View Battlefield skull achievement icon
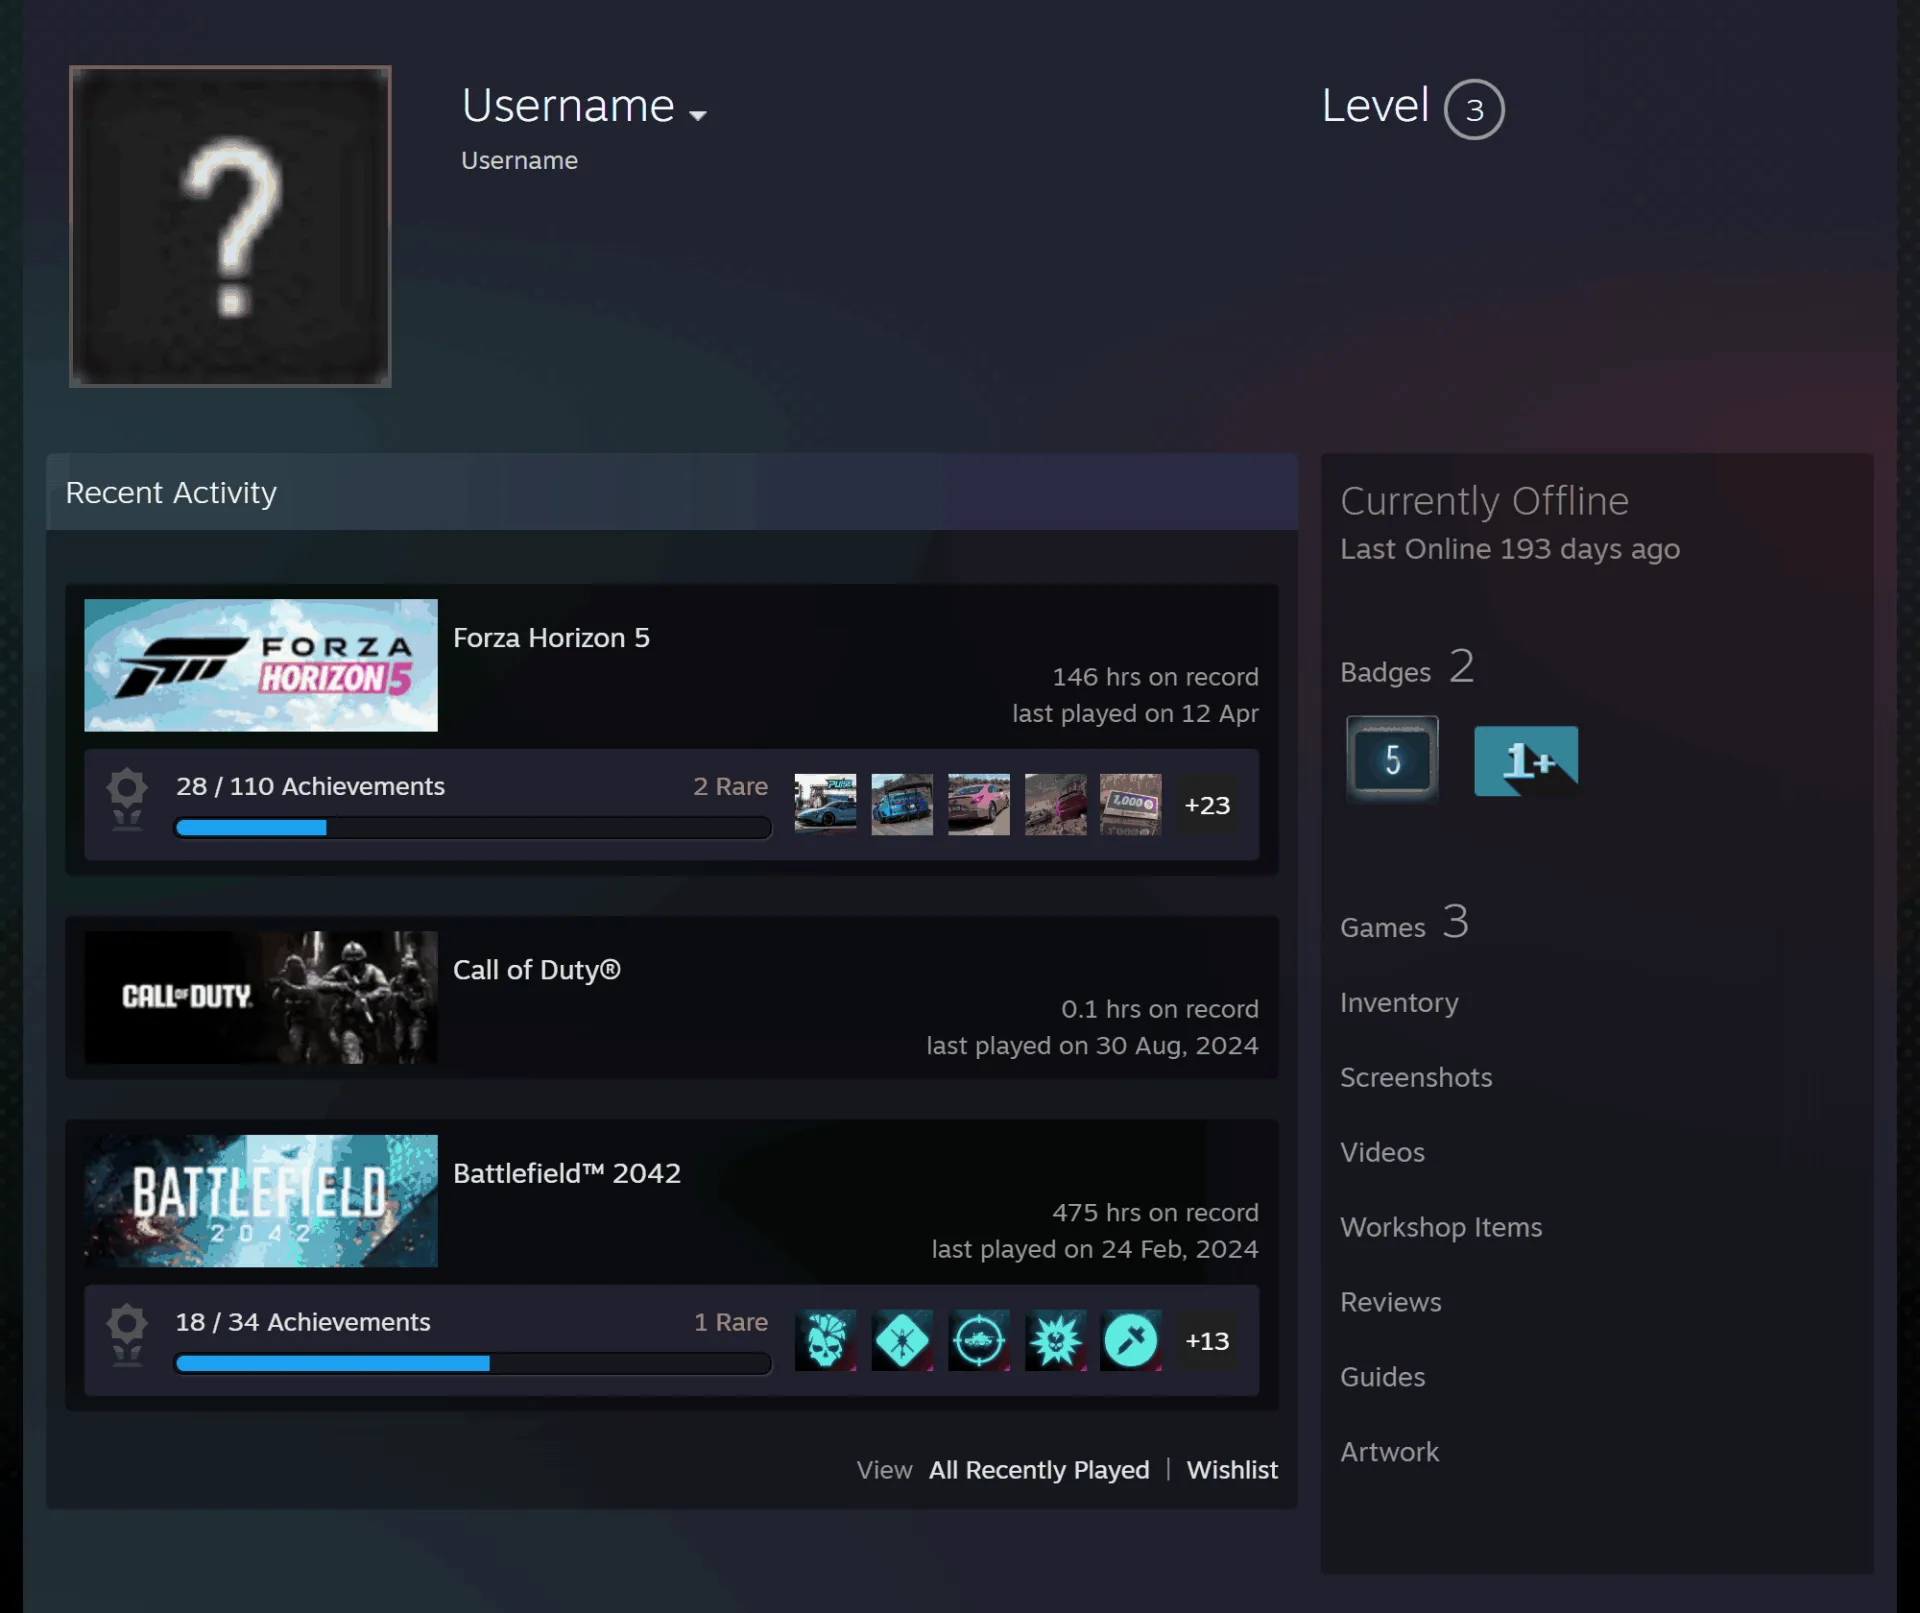 [x=825, y=1340]
